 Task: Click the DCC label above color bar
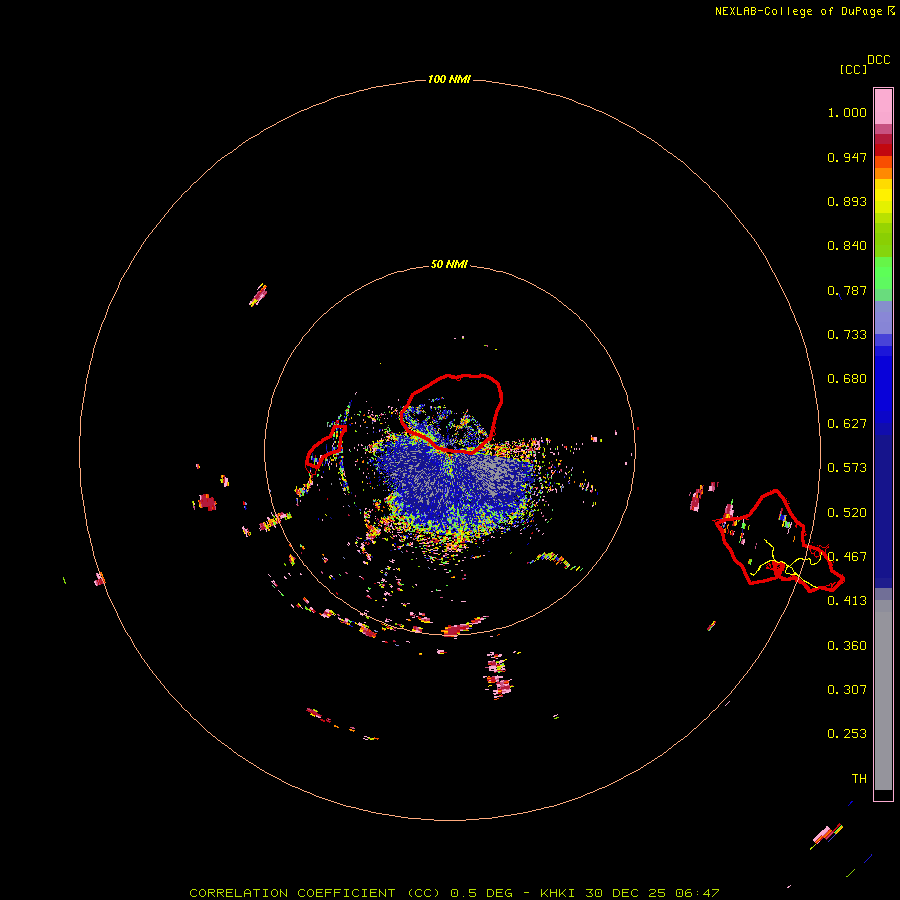tap(878, 60)
